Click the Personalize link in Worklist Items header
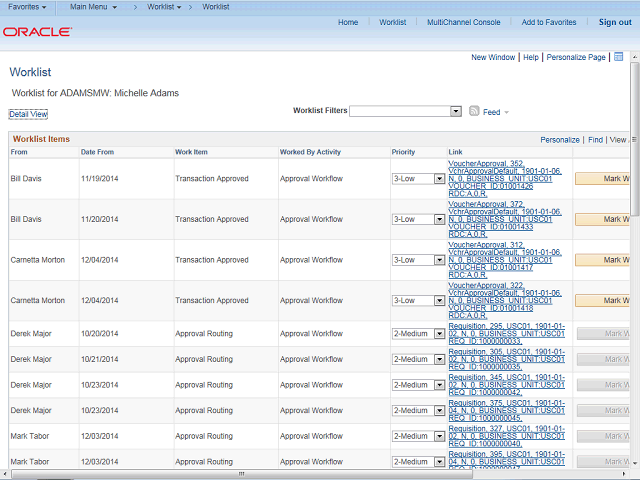Viewport: 640px width, 480px height. [x=560, y=140]
